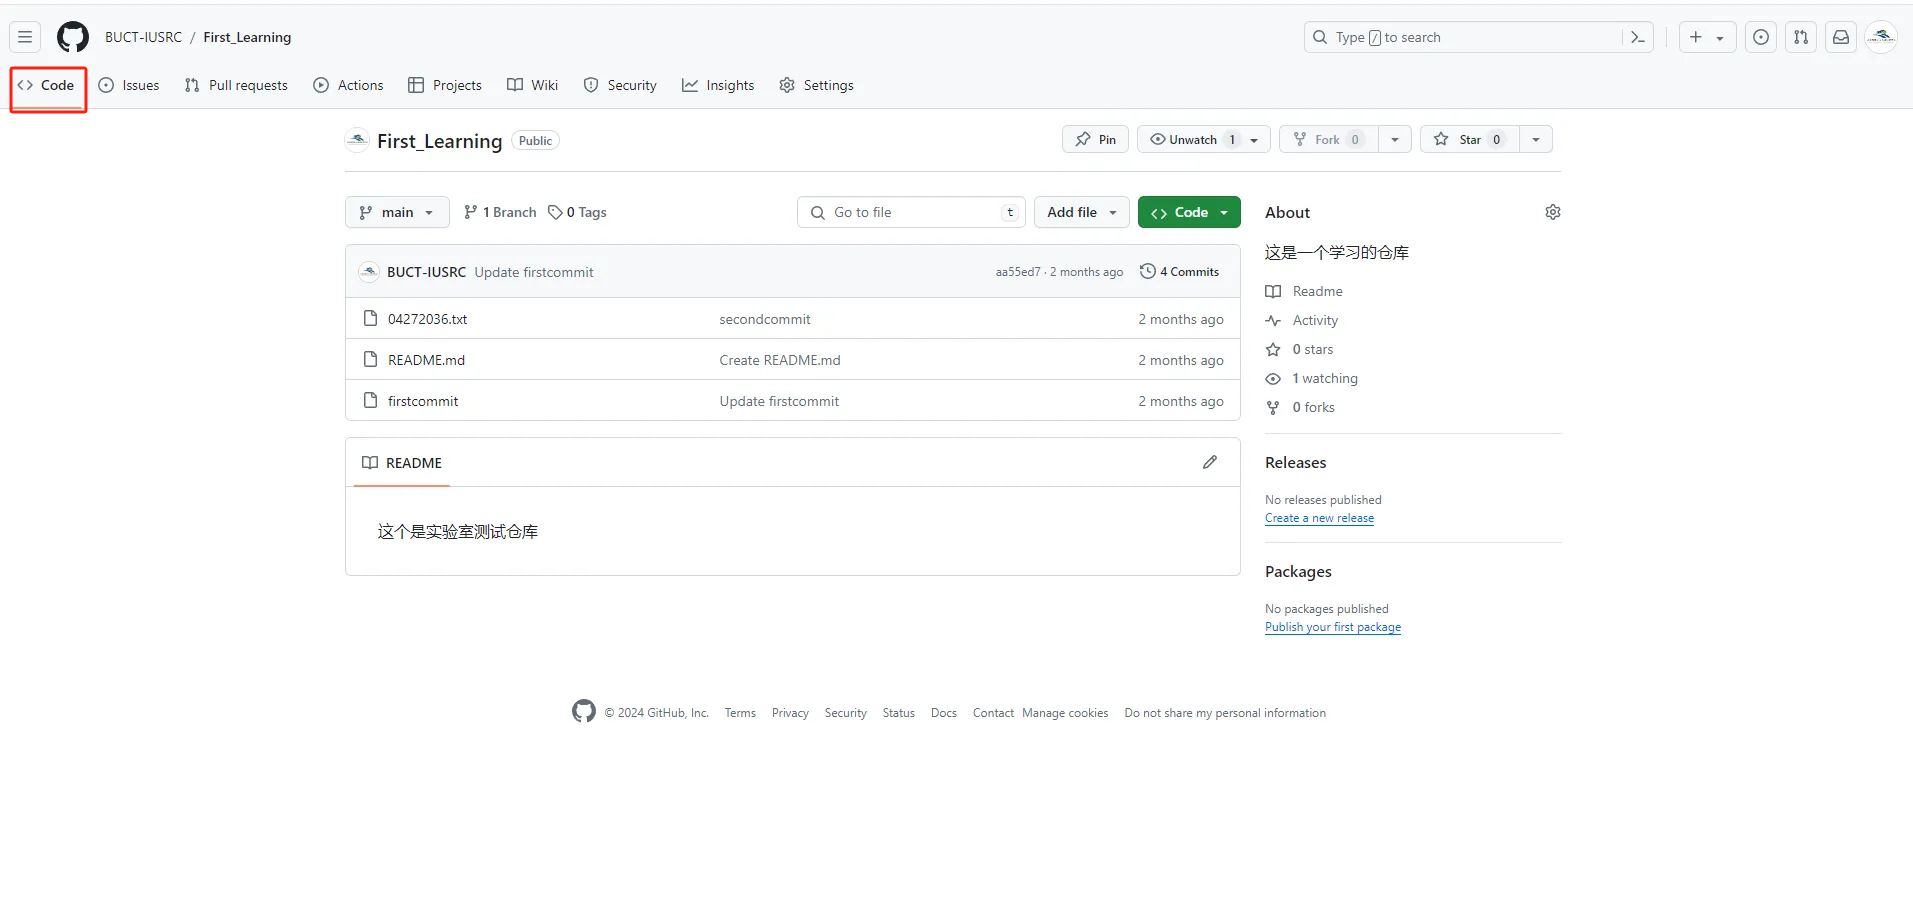Open footer Terms link
Image resolution: width=1913 pixels, height=898 pixels.
pyautogui.click(x=740, y=713)
